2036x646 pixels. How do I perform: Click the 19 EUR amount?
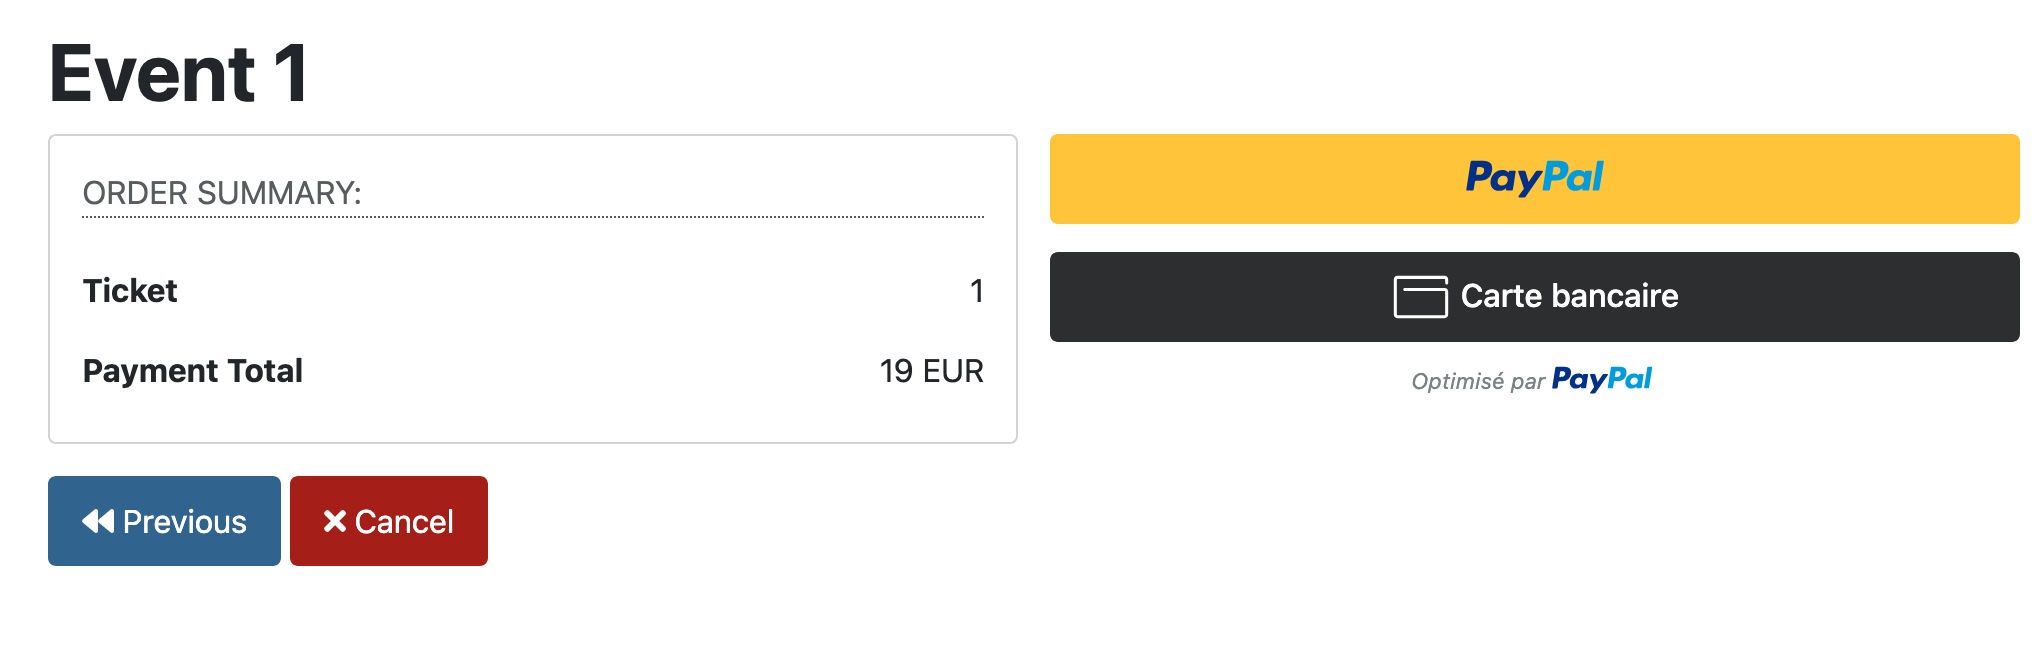point(931,371)
